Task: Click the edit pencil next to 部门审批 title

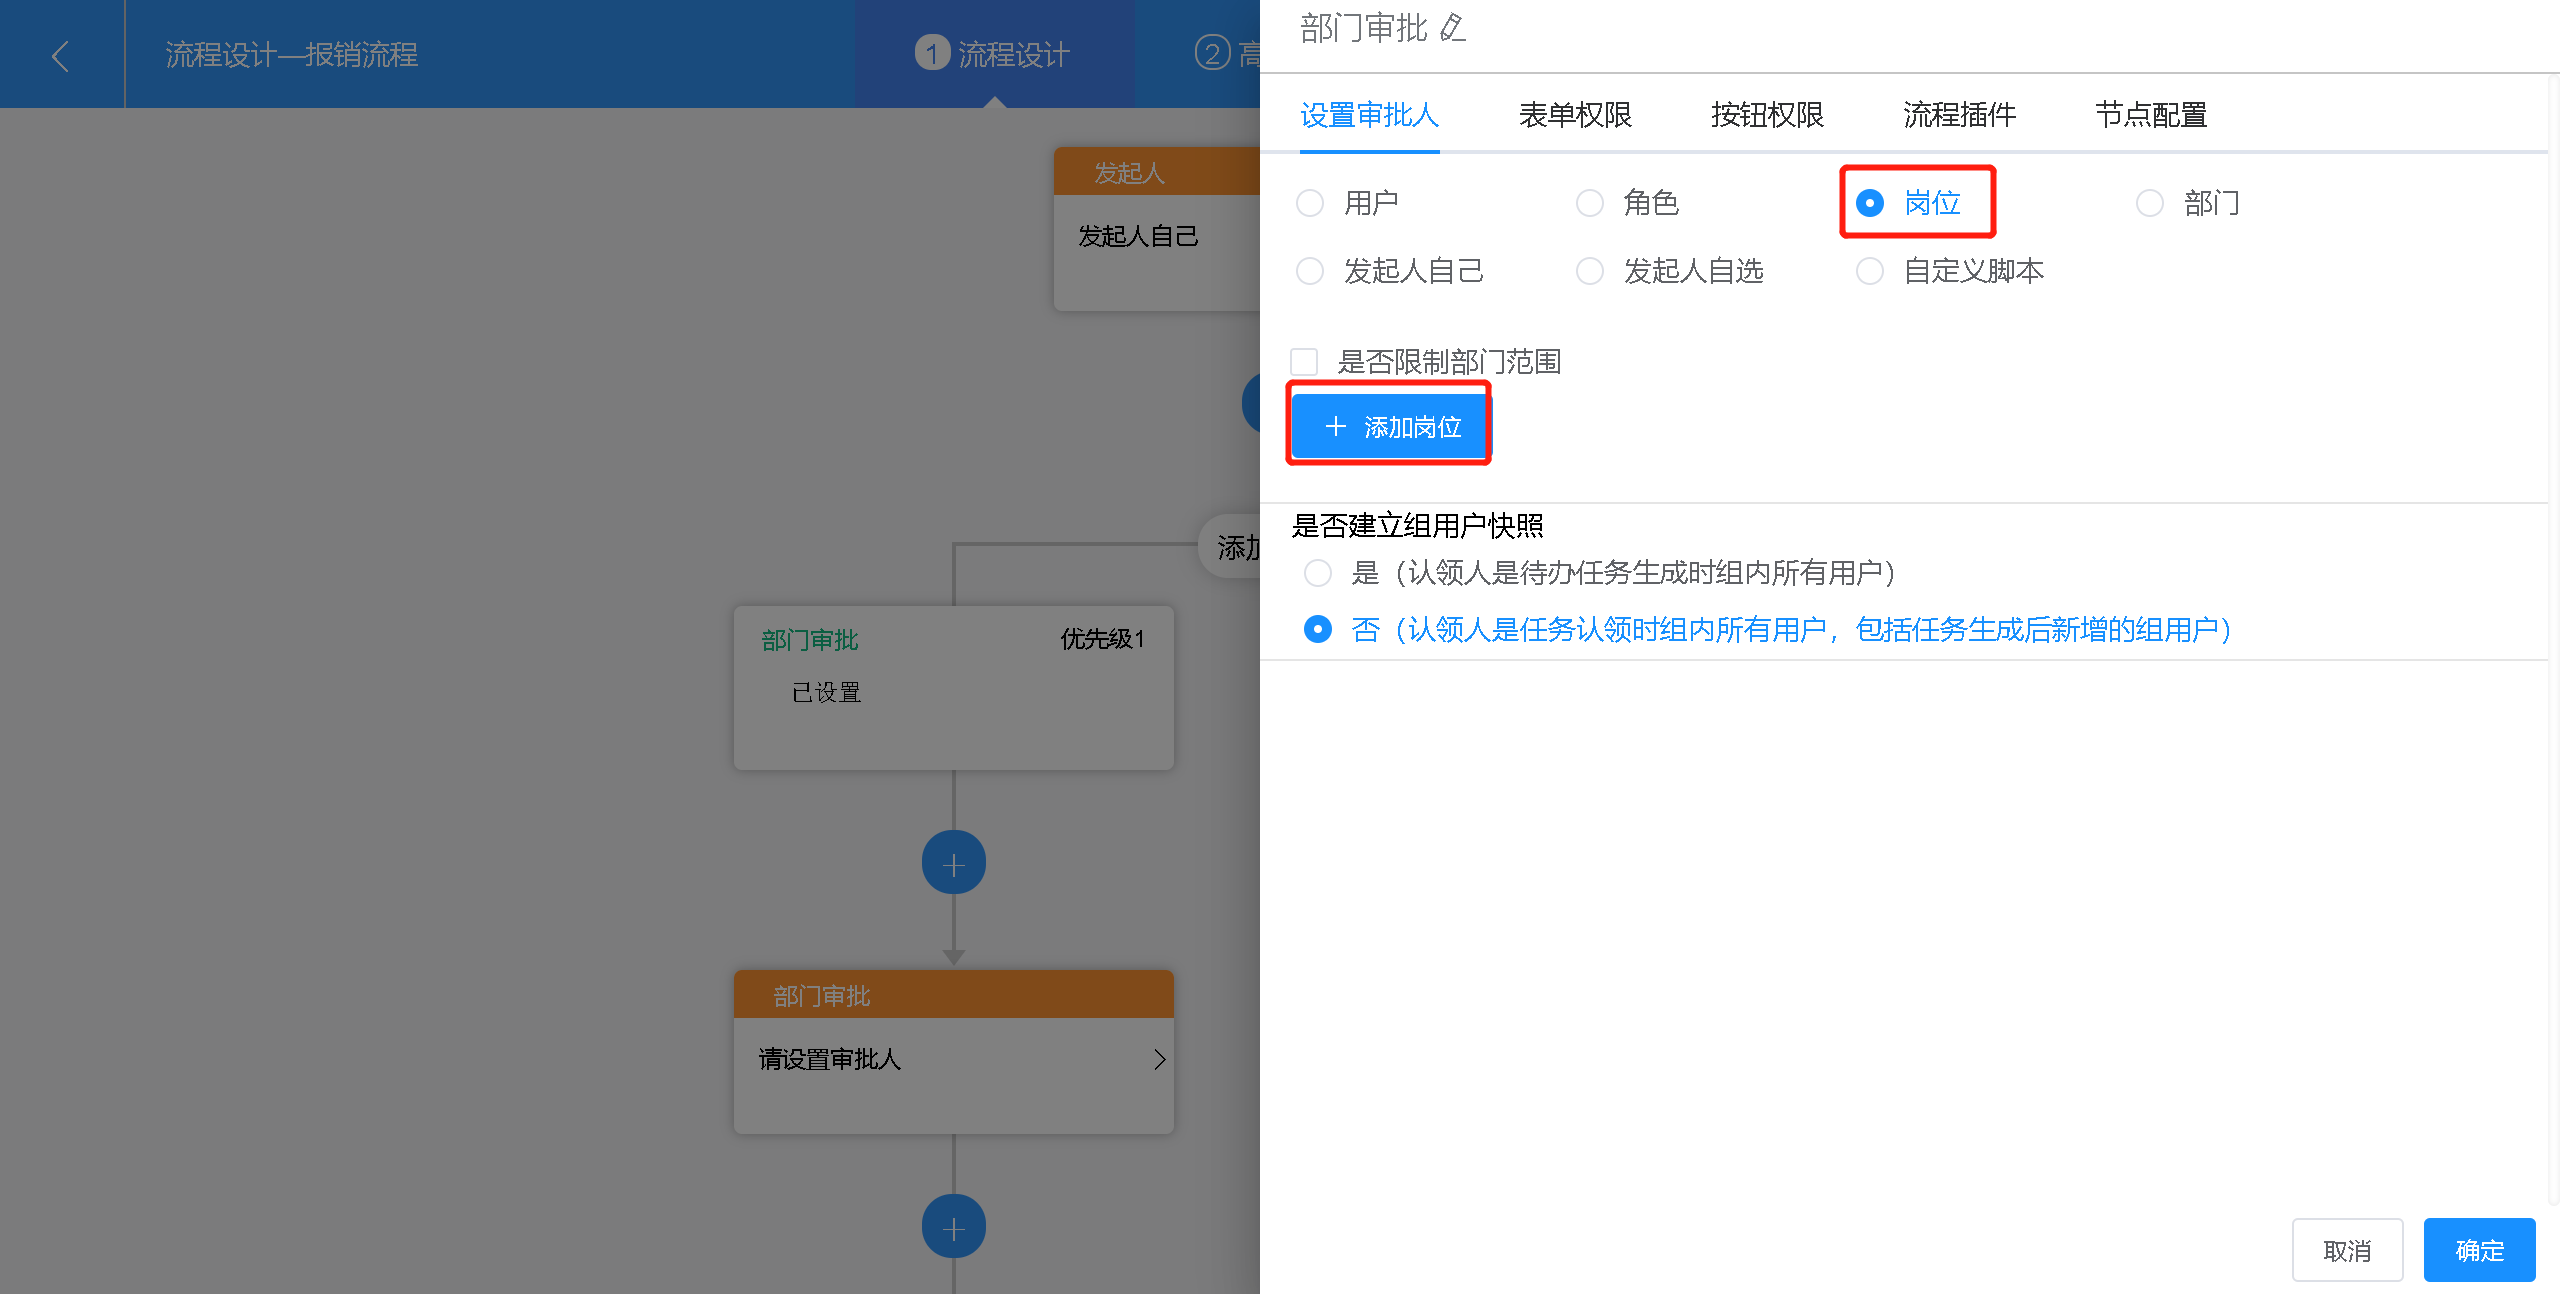Action: [x=1453, y=28]
